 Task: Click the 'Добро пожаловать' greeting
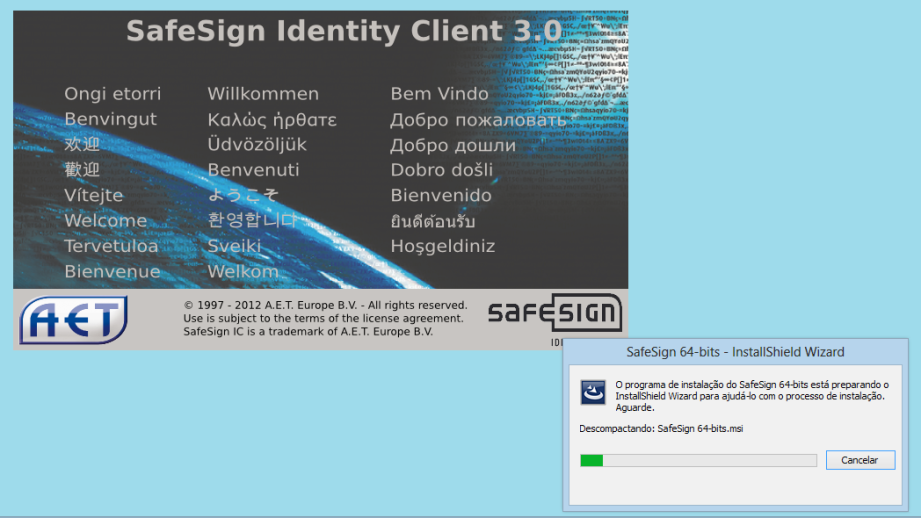tap(478, 120)
